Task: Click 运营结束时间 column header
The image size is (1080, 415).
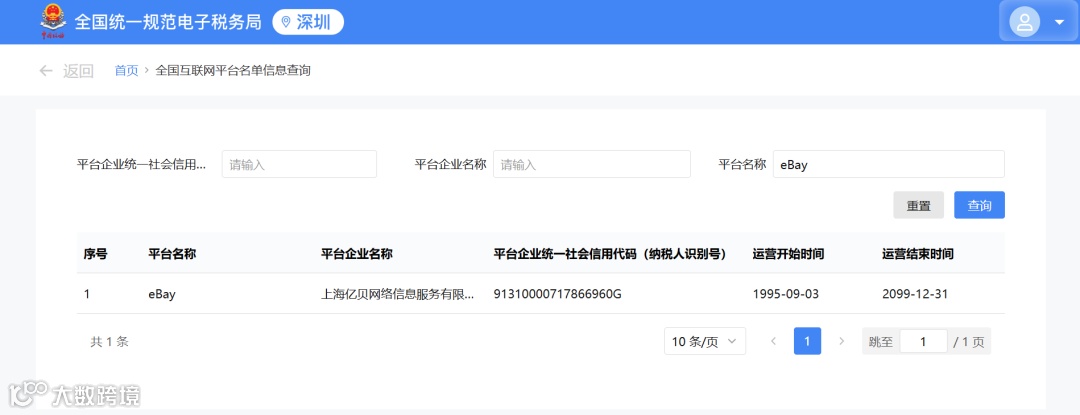Action: tap(917, 253)
